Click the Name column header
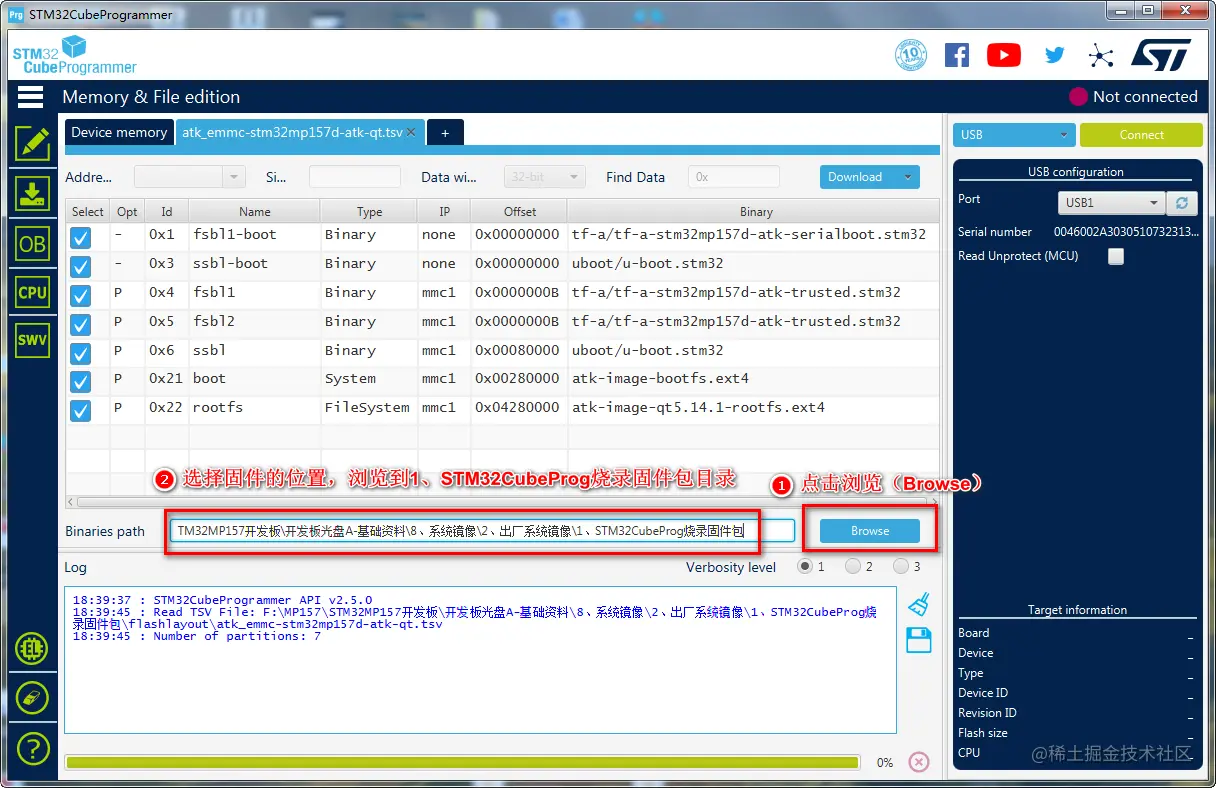This screenshot has width=1216, height=788. click(x=255, y=212)
